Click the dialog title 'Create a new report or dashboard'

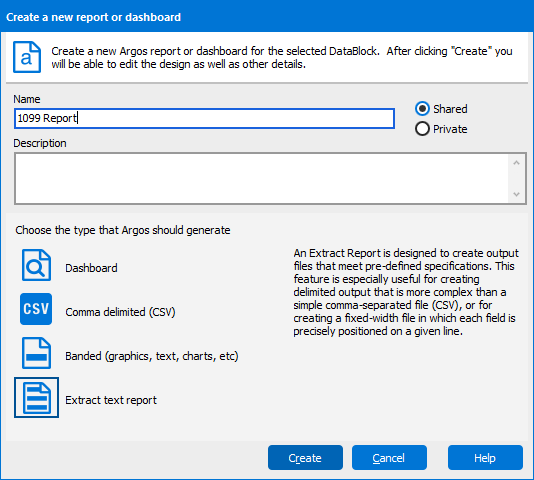click(93, 17)
